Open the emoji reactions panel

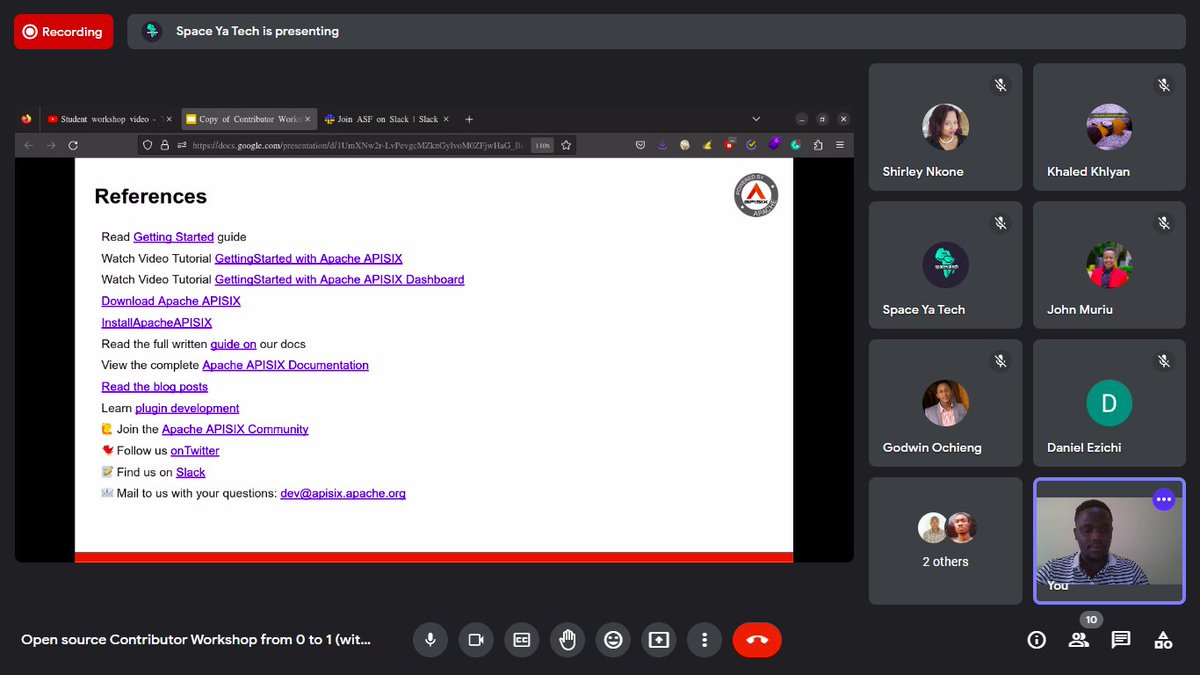[x=613, y=639]
